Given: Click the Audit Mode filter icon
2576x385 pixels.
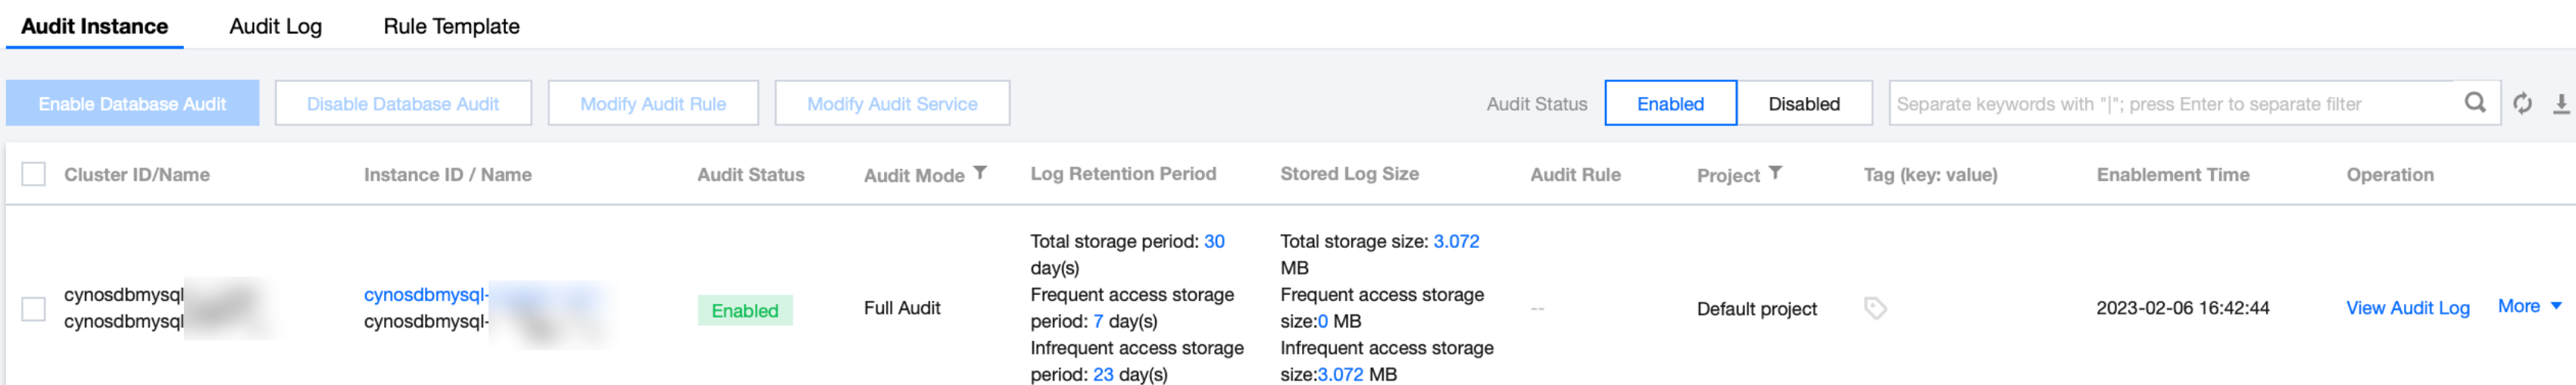Looking at the screenshot, I should click(980, 173).
